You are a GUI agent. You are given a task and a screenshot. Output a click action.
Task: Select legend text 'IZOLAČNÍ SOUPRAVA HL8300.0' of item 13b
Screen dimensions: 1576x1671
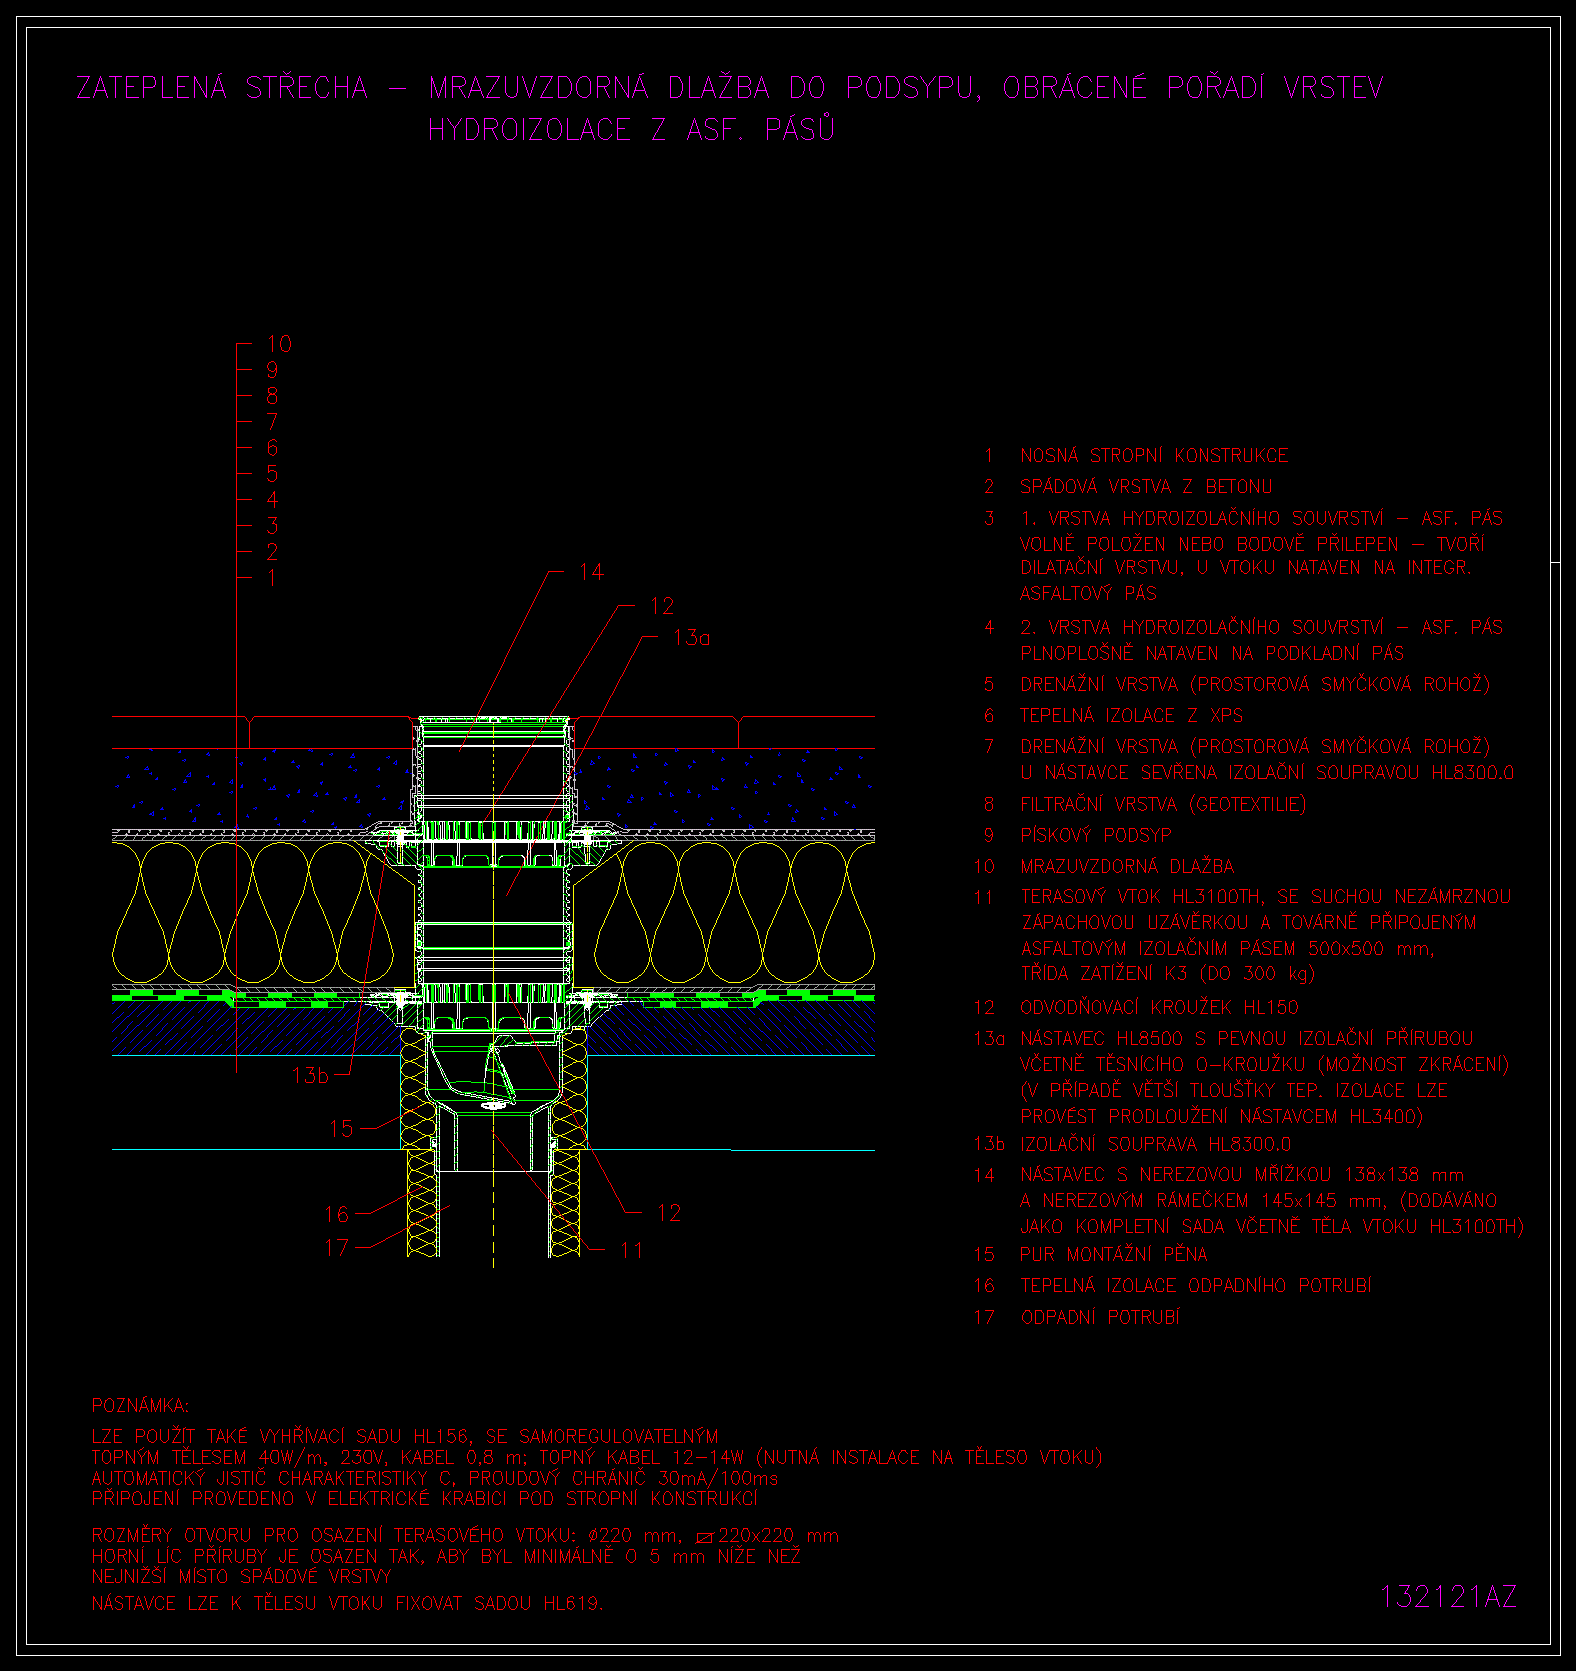1155,1145
